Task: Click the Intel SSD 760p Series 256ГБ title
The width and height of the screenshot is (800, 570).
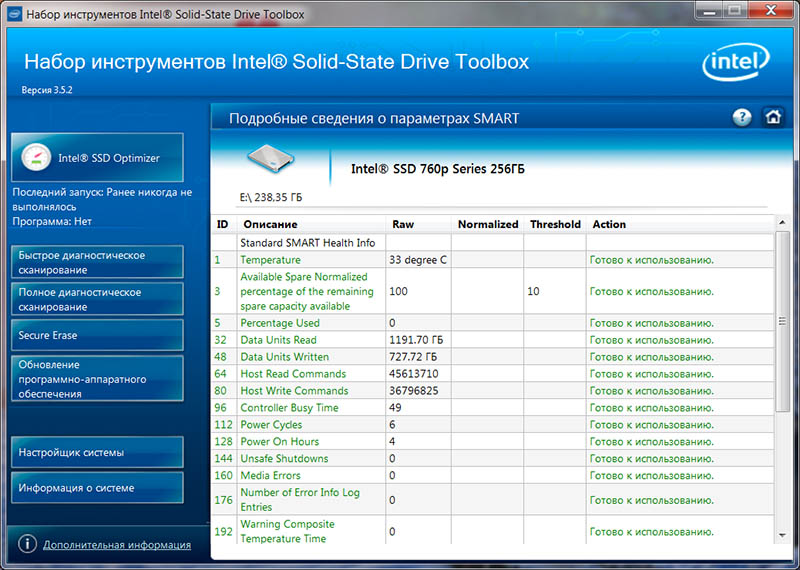Action: click(x=438, y=169)
